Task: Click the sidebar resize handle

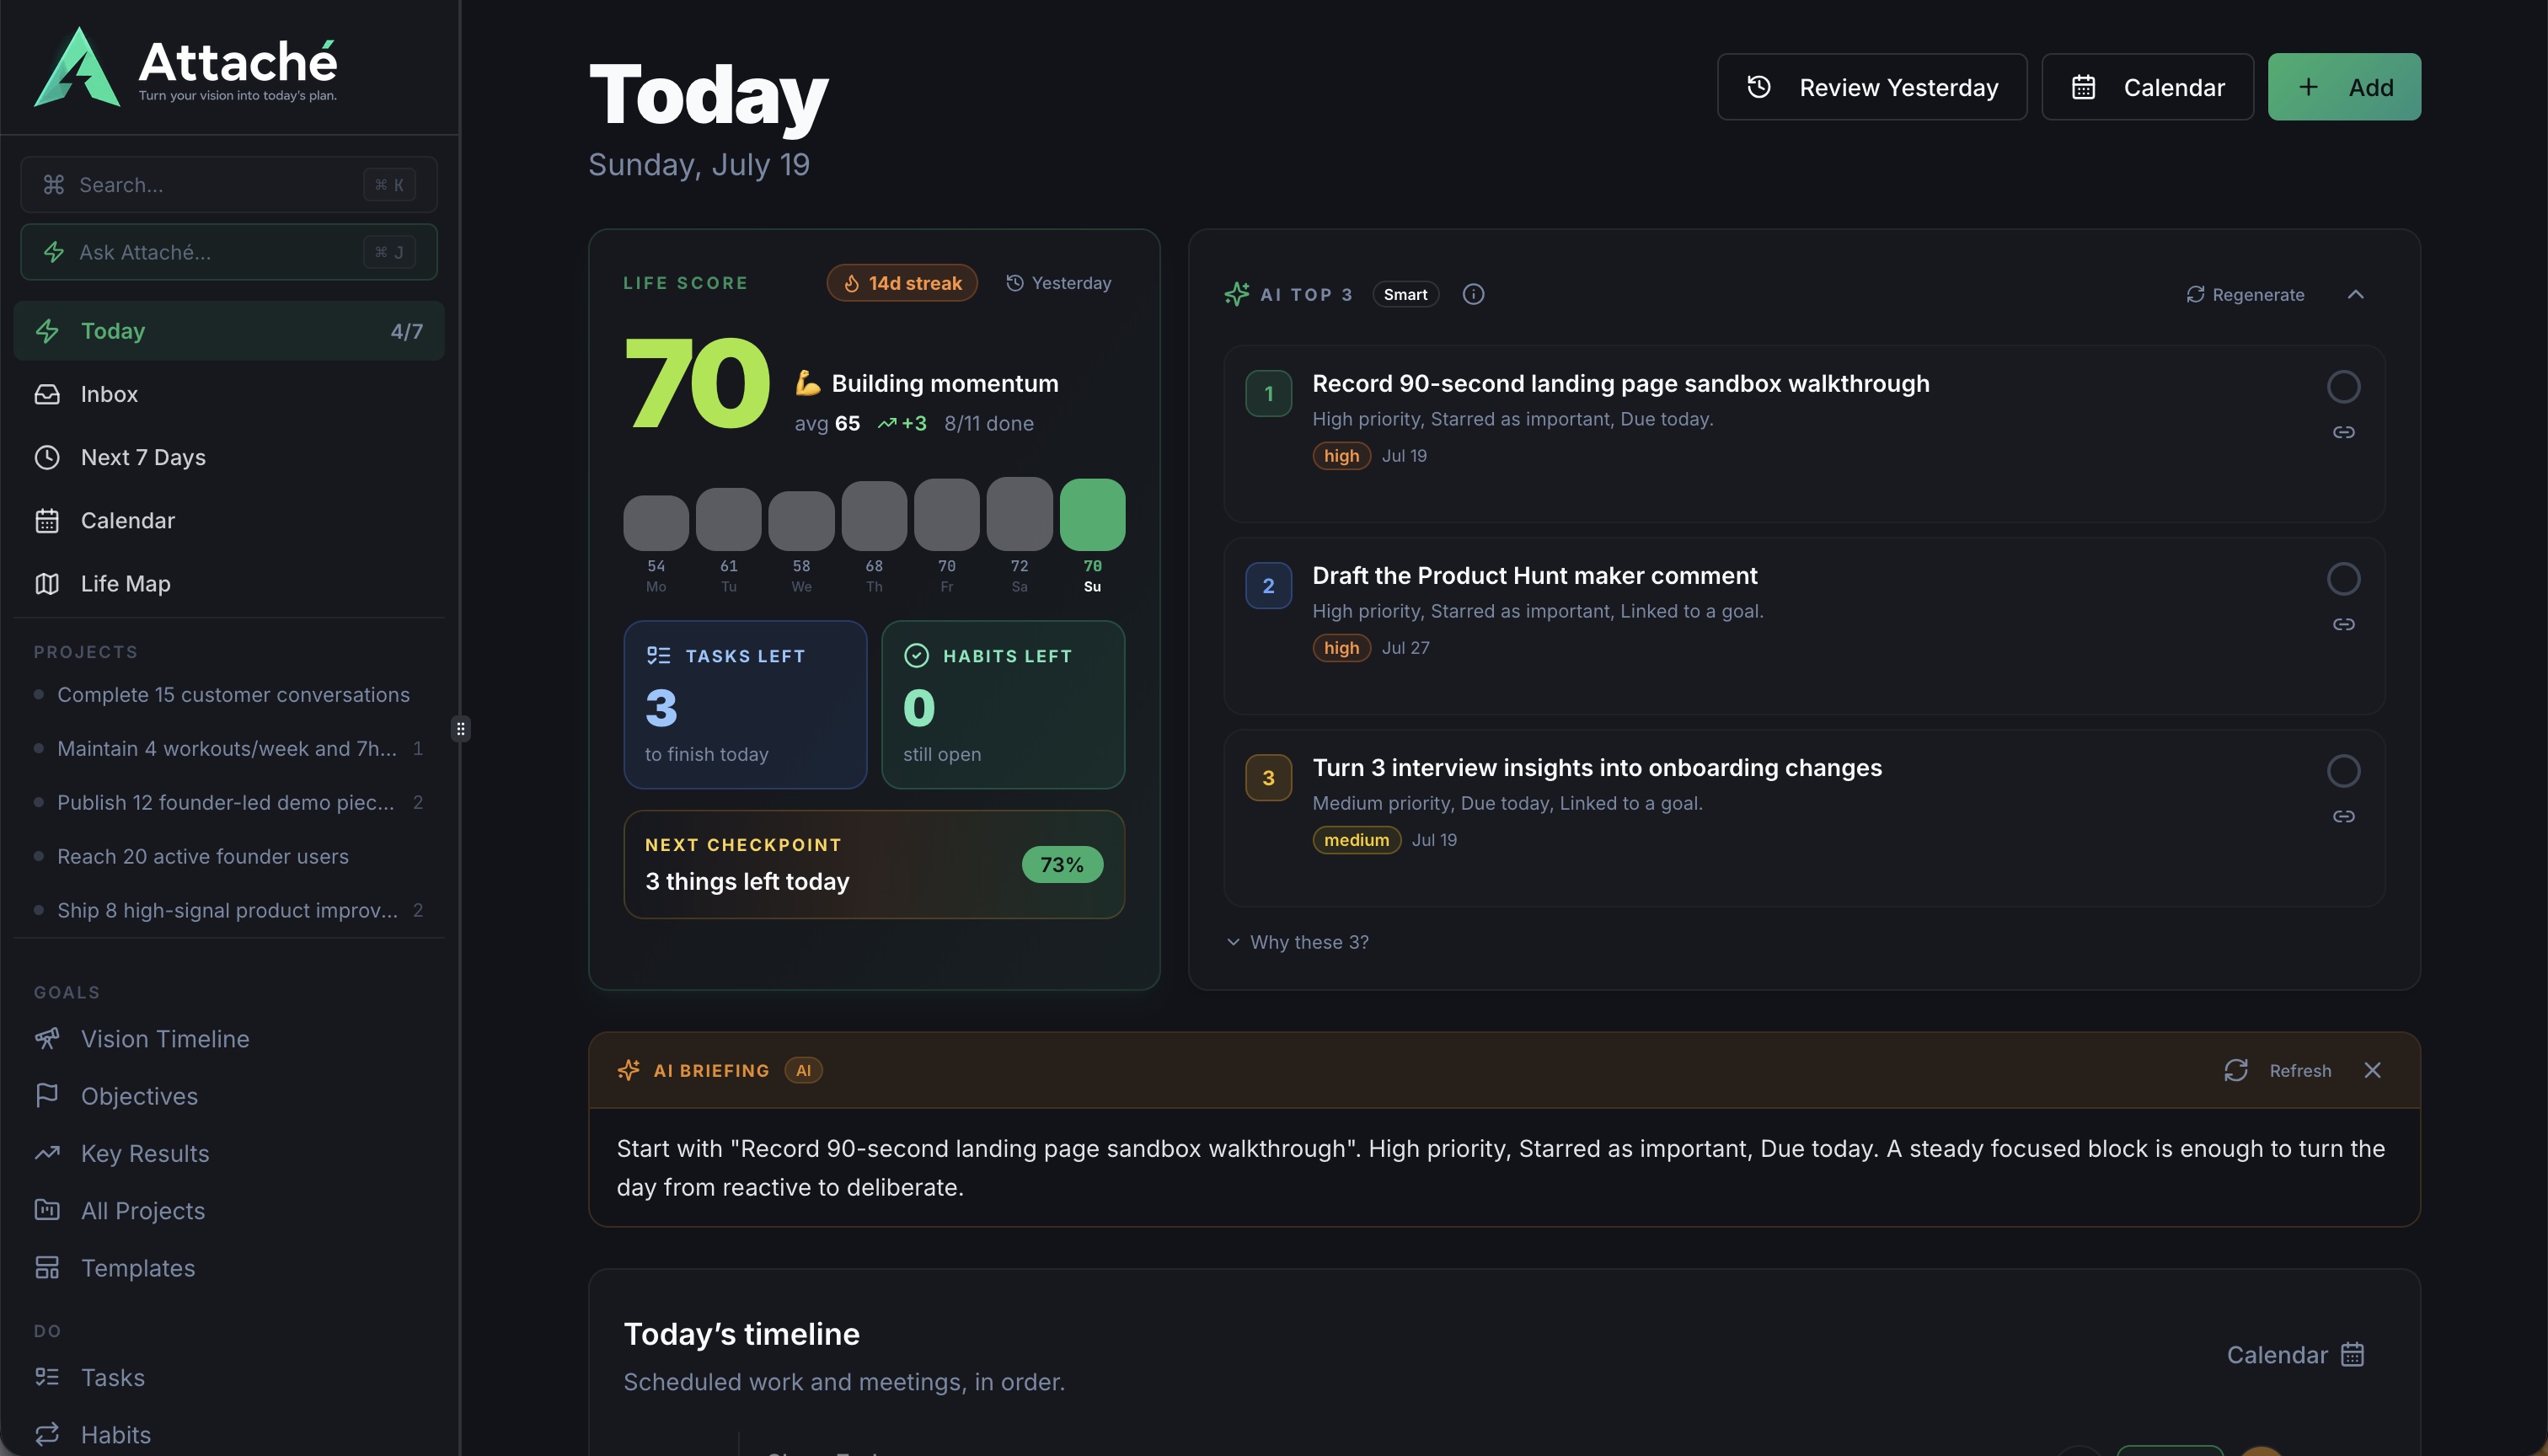Action: click(460, 728)
